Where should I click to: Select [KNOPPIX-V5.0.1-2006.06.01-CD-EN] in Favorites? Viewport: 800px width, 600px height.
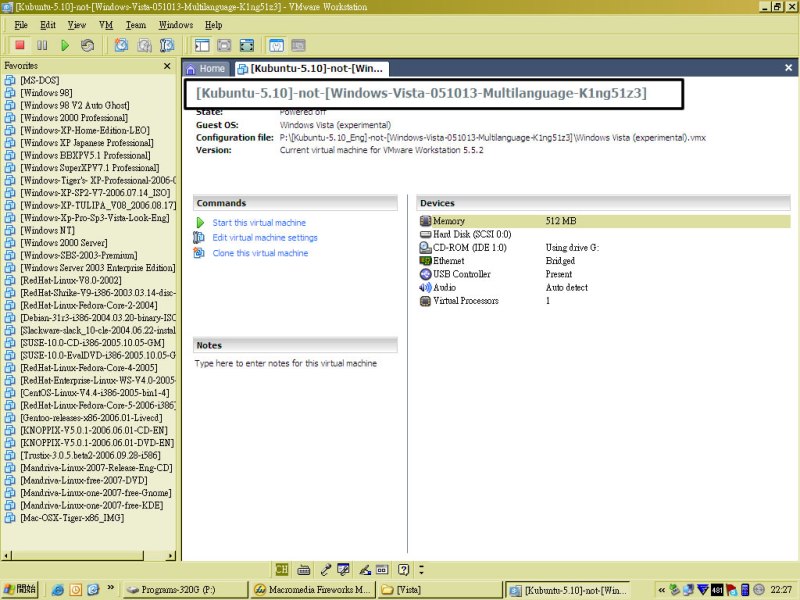click(94, 430)
